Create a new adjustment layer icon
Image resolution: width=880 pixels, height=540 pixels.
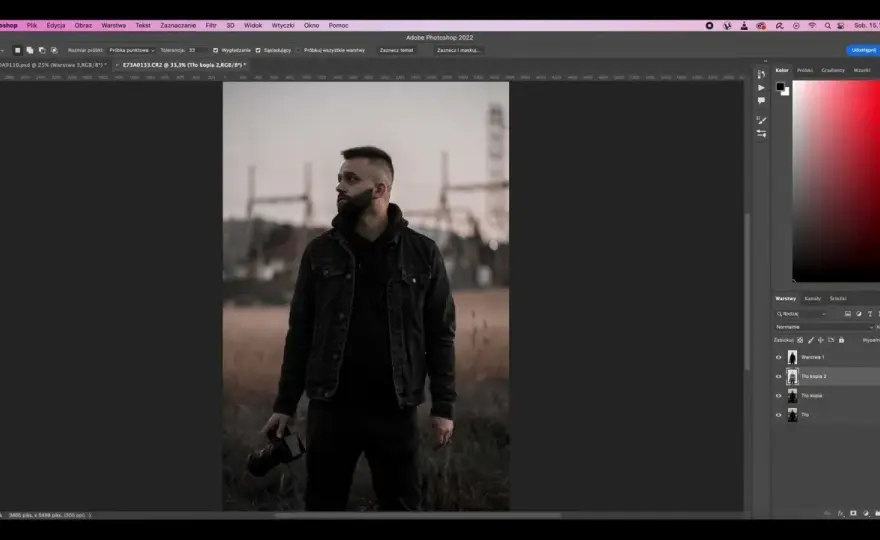pos(866,514)
